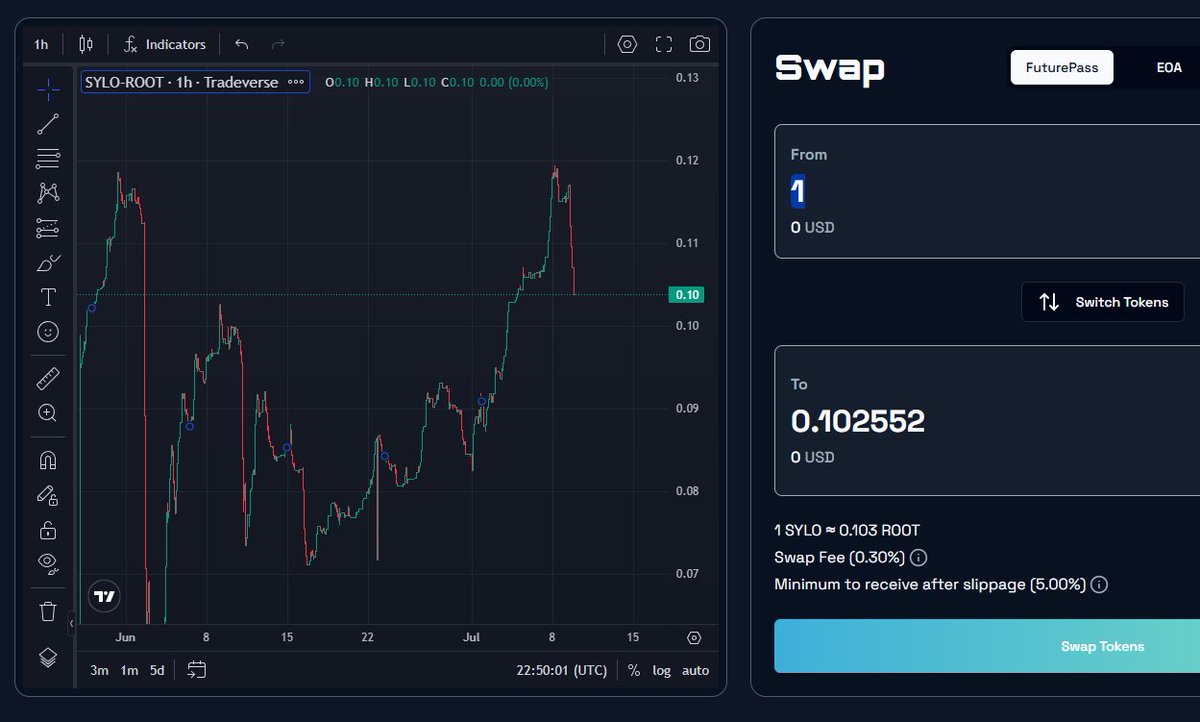Screen dimensions: 1200x722
Task: Toggle percentage price scale
Action: (x=634, y=670)
